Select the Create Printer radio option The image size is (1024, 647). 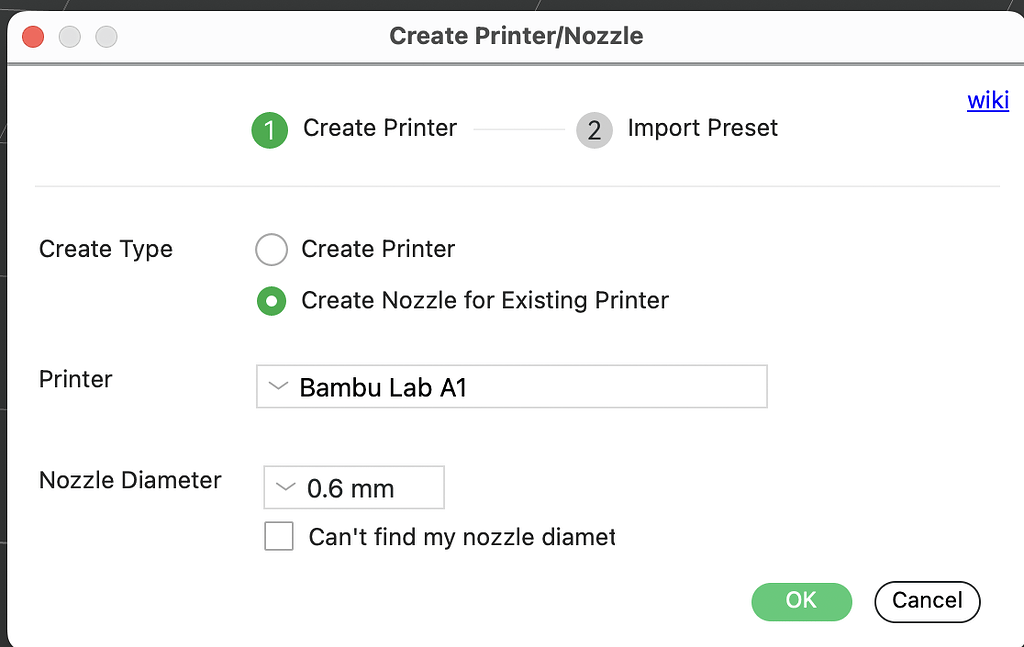pyautogui.click(x=272, y=249)
